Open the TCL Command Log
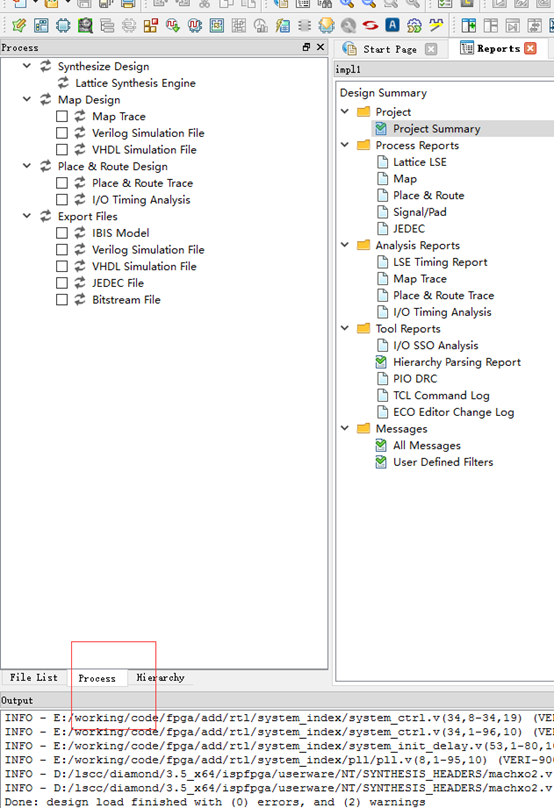554x808 pixels. 441,395
